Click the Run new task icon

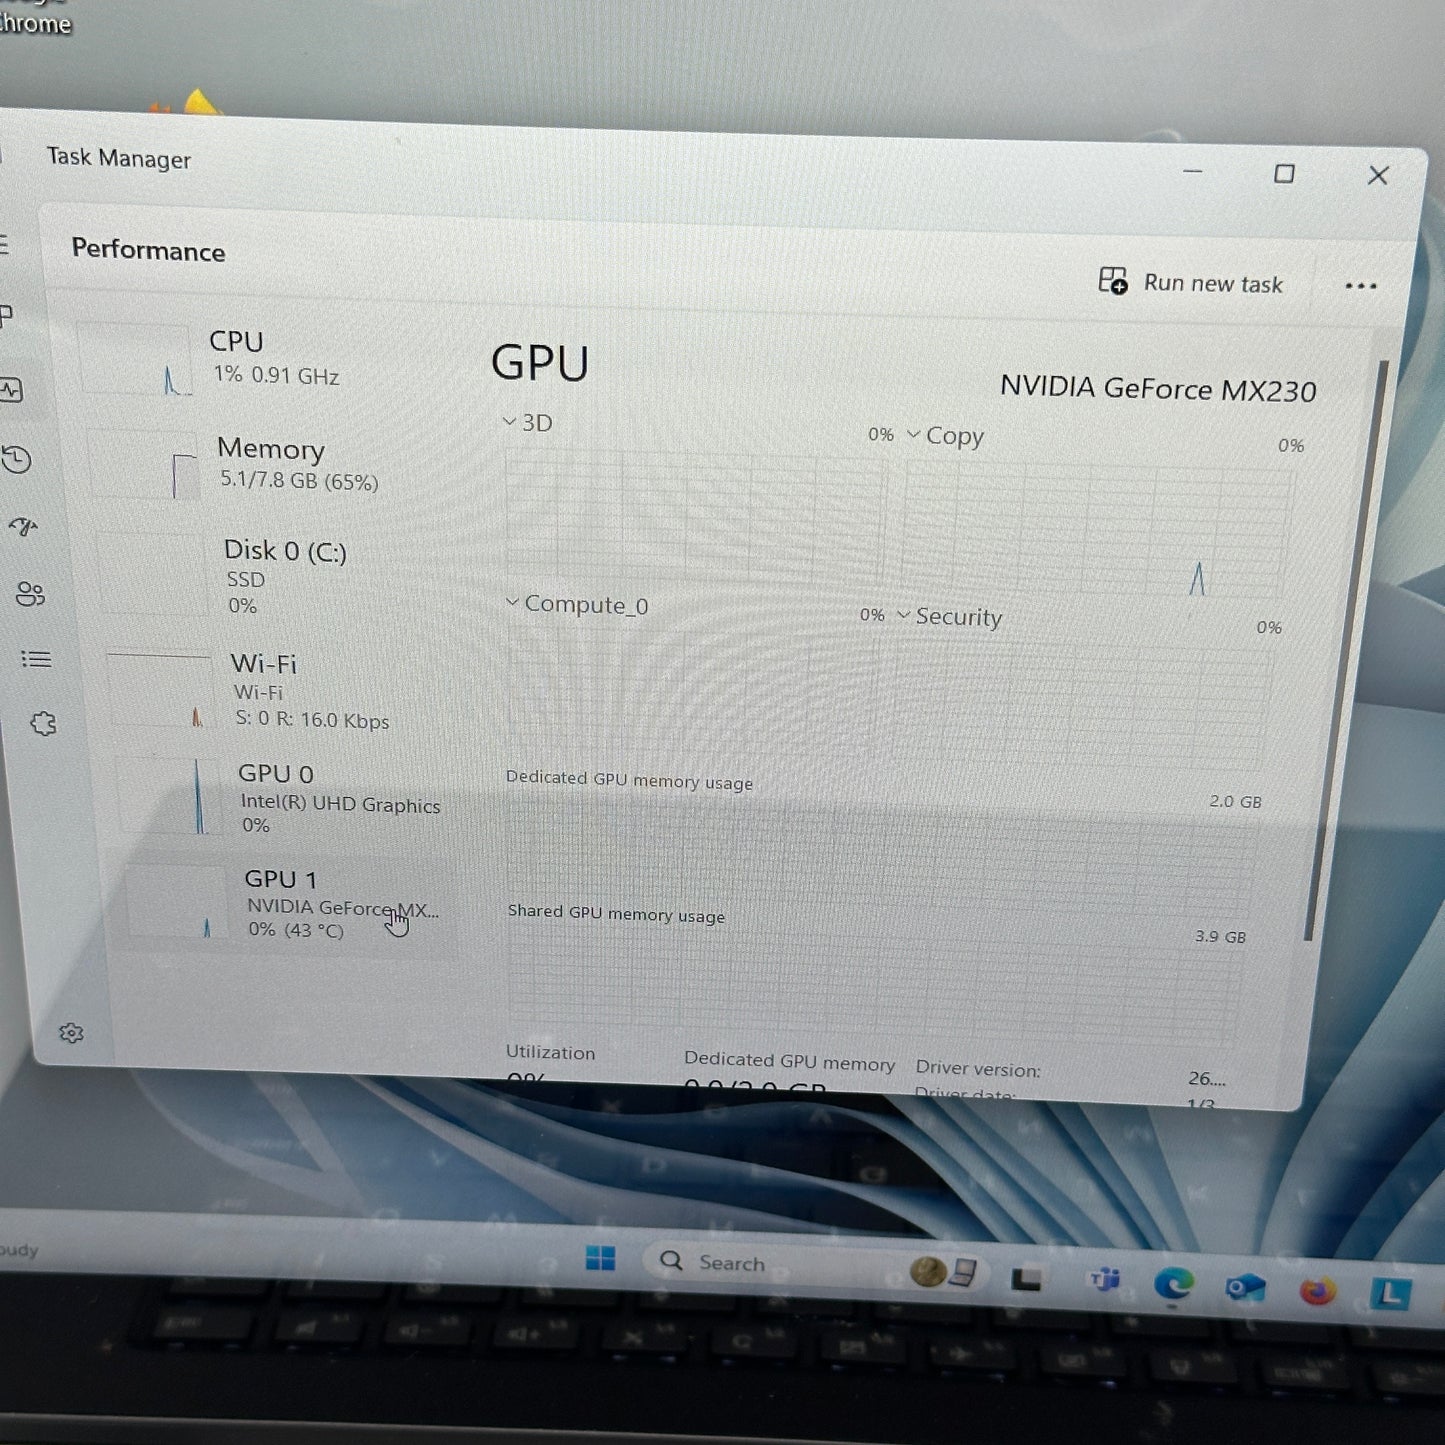pyautogui.click(x=1113, y=281)
